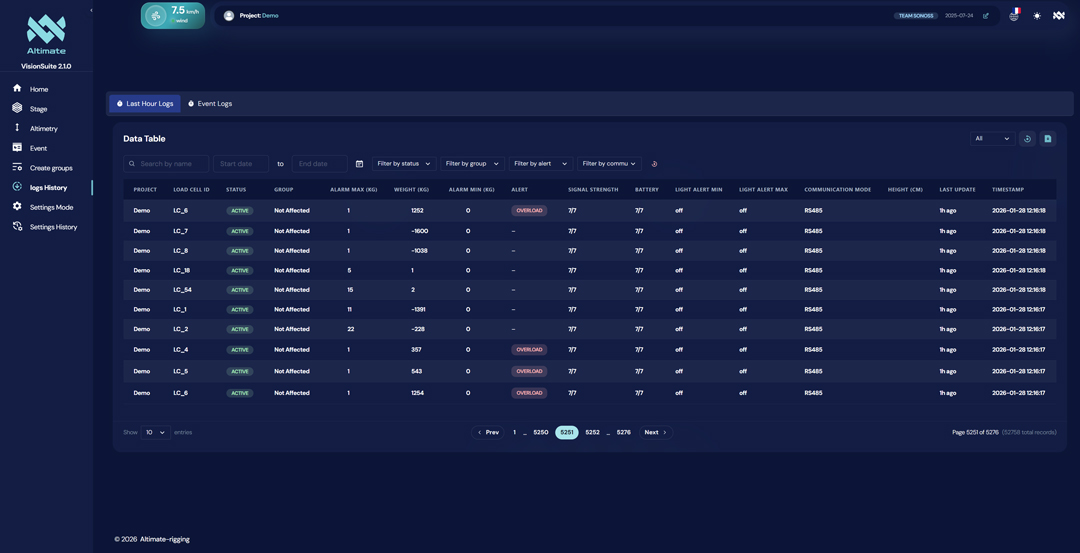Open the wind speed widget
Viewport: 1080px width, 553px height.
coord(173,15)
